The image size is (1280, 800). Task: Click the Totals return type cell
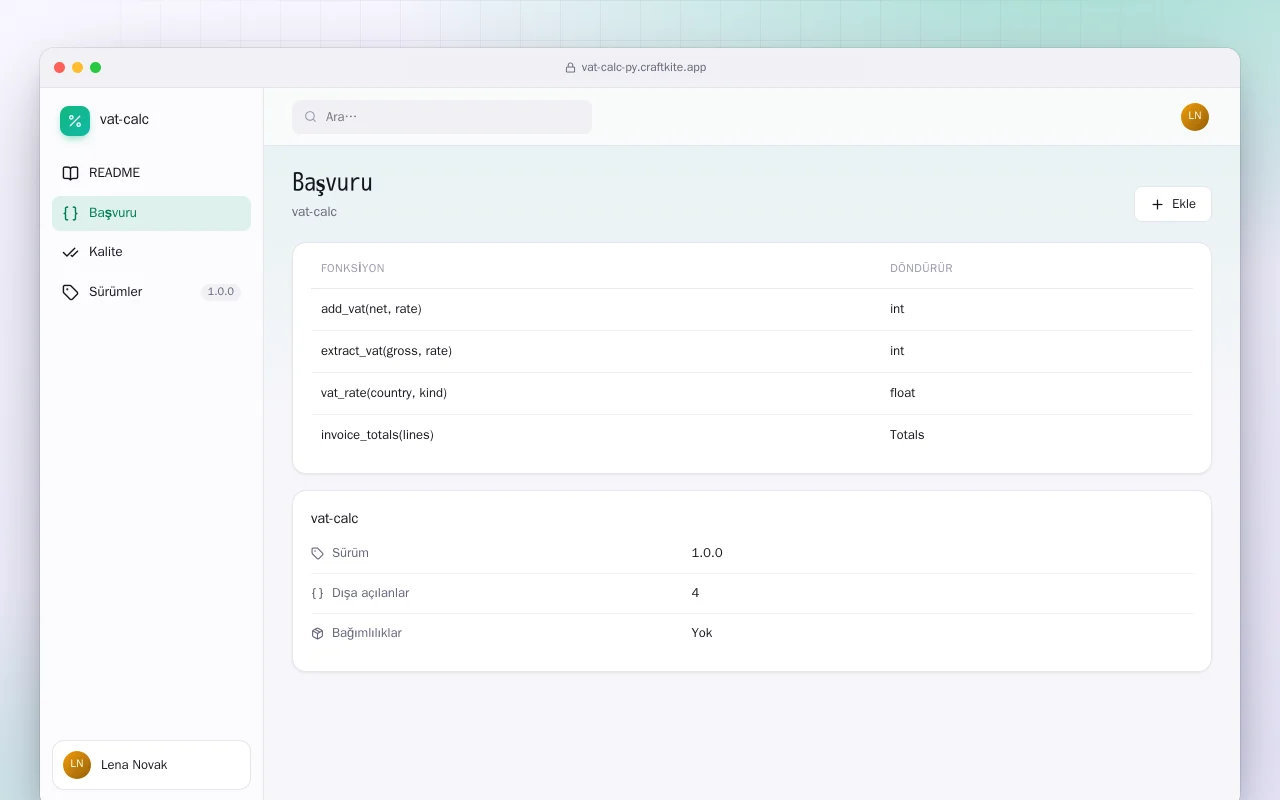(x=907, y=435)
